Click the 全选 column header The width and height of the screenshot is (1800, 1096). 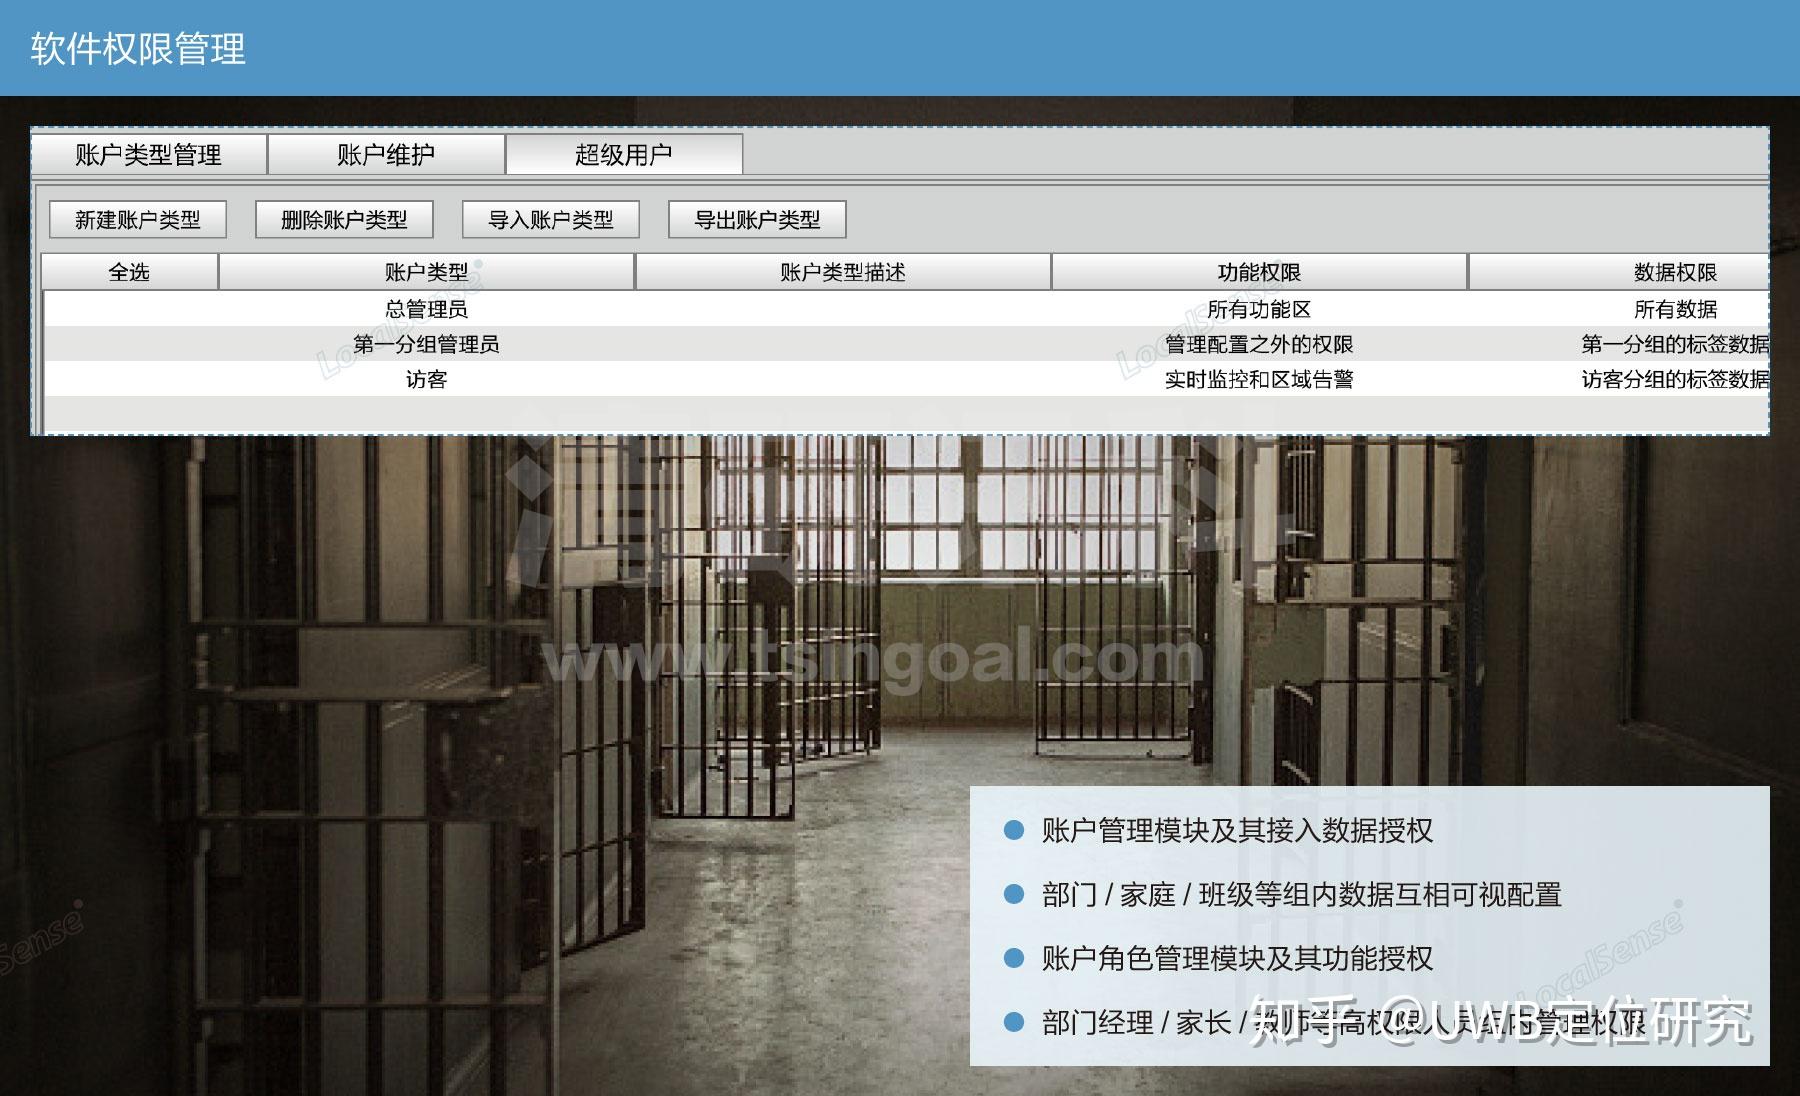tap(129, 272)
